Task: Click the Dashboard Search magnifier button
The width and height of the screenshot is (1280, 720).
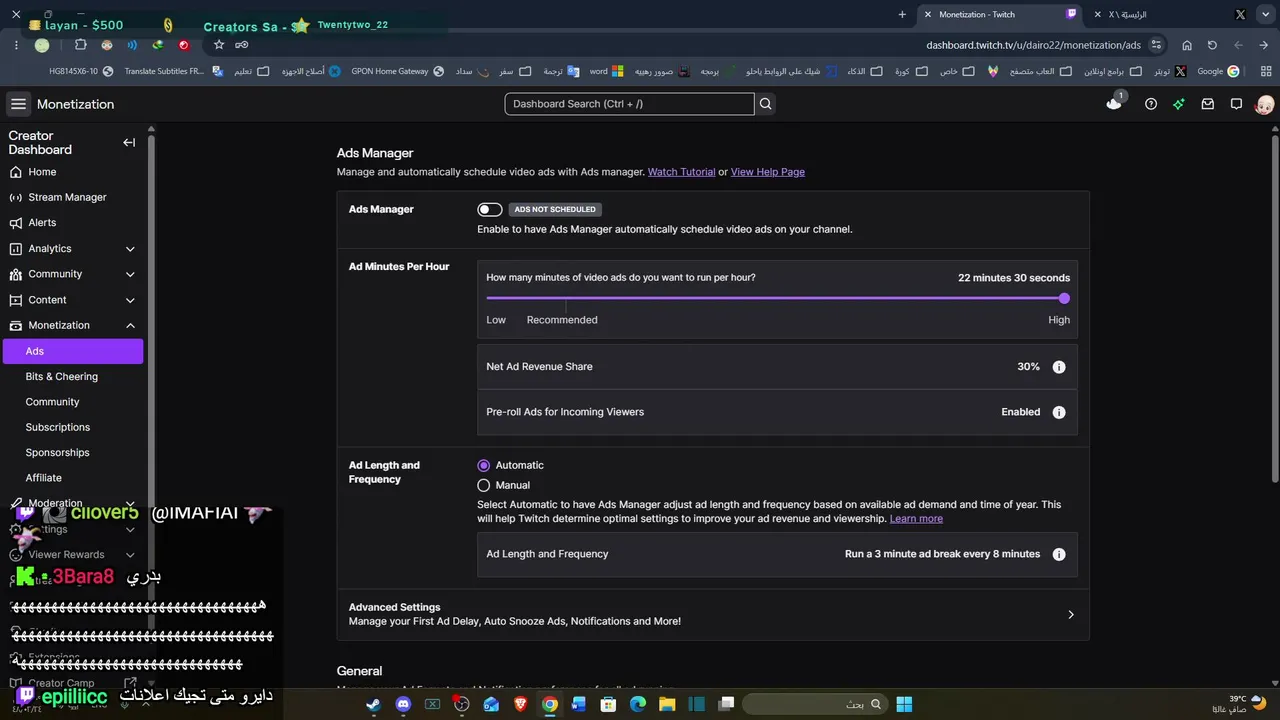Action: pos(766,104)
